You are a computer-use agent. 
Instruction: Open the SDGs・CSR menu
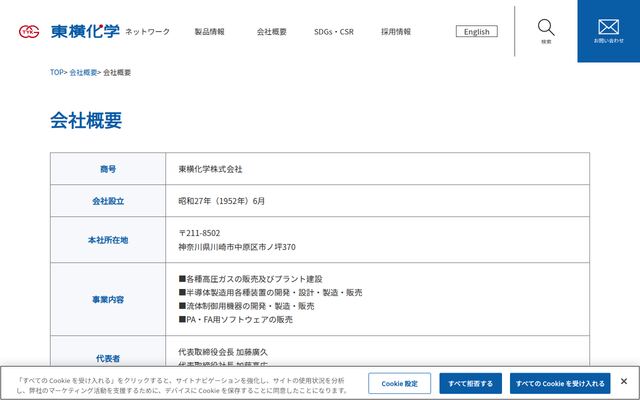tap(334, 31)
